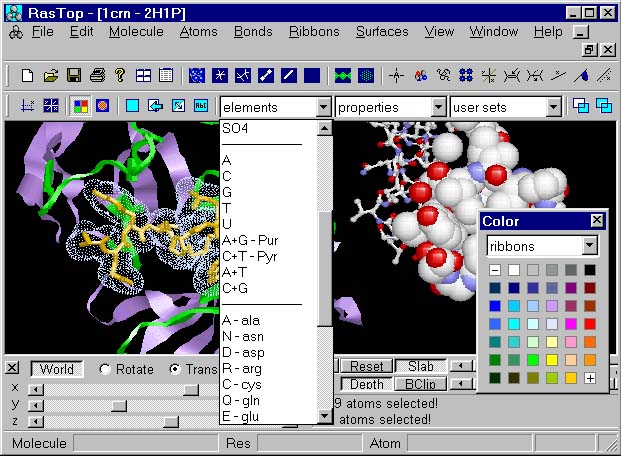Close the transform panel with X button
Image resolution: width=621 pixels, height=456 pixels.
(12, 368)
